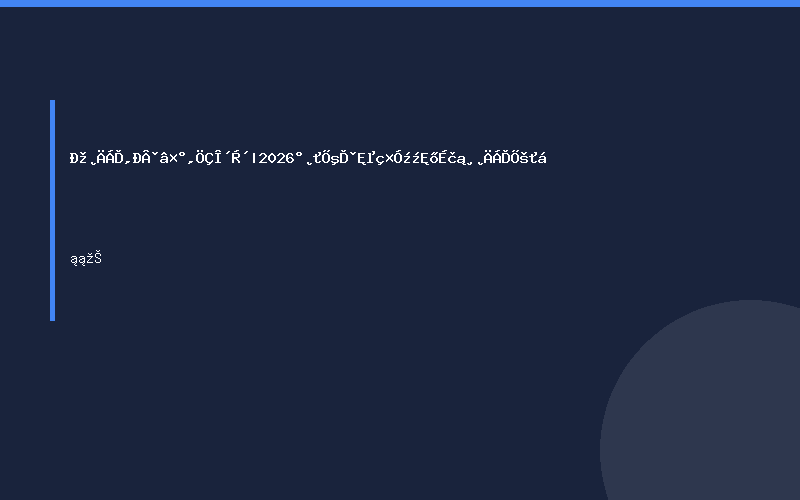This screenshot has width=800, height=500.
Task: Click the top end of the vertical blue bar
Action: pos(53,102)
